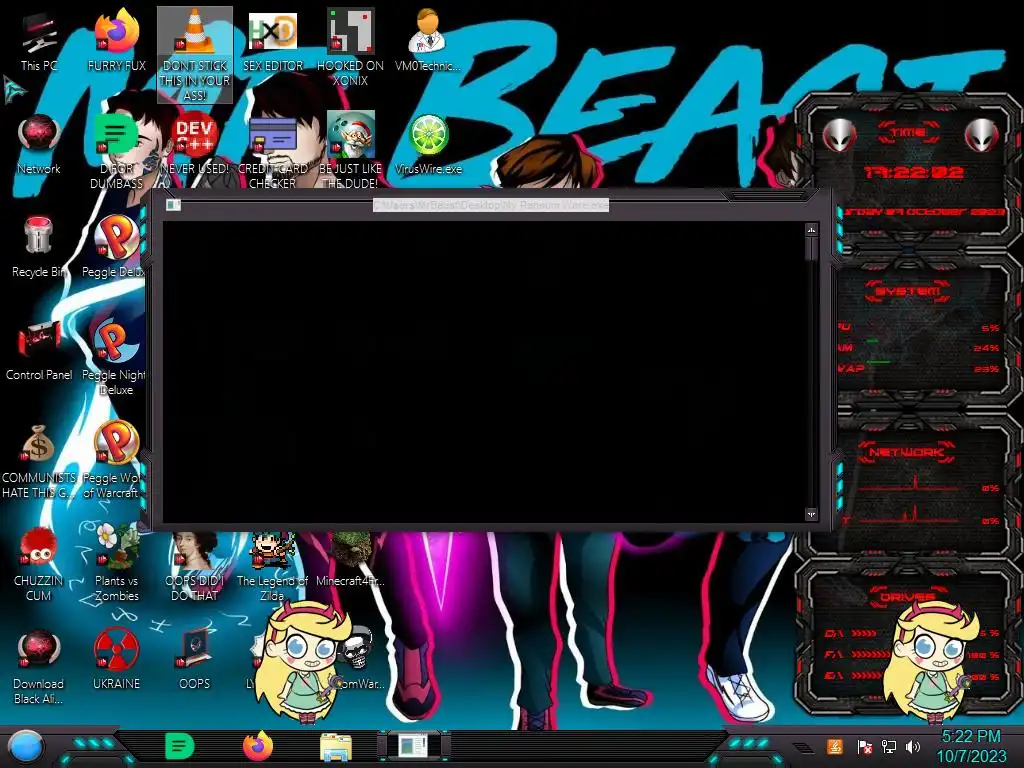Launch the green chat app from the taskbar
The width and height of the screenshot is (1024, 768).
(179, 746)
